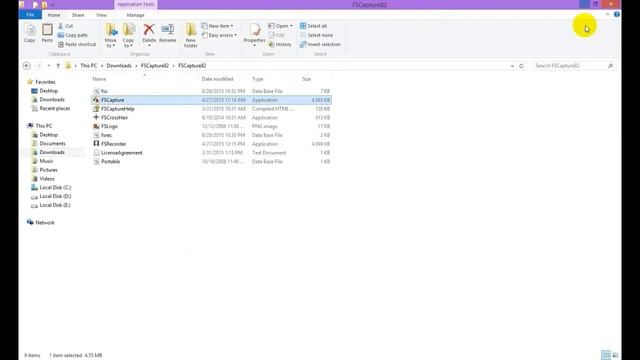
Task: Open Documents in navigation pane
Action: coord(52,144)
